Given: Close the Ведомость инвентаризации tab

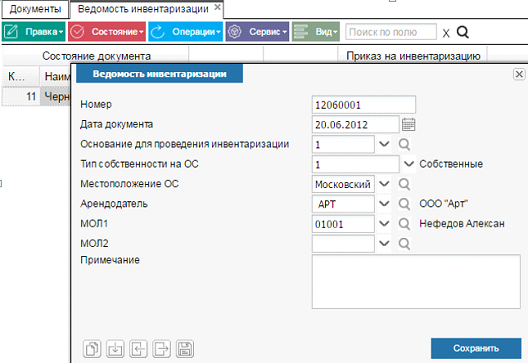Looking at the screenshot, I should (x=218, y=7).
